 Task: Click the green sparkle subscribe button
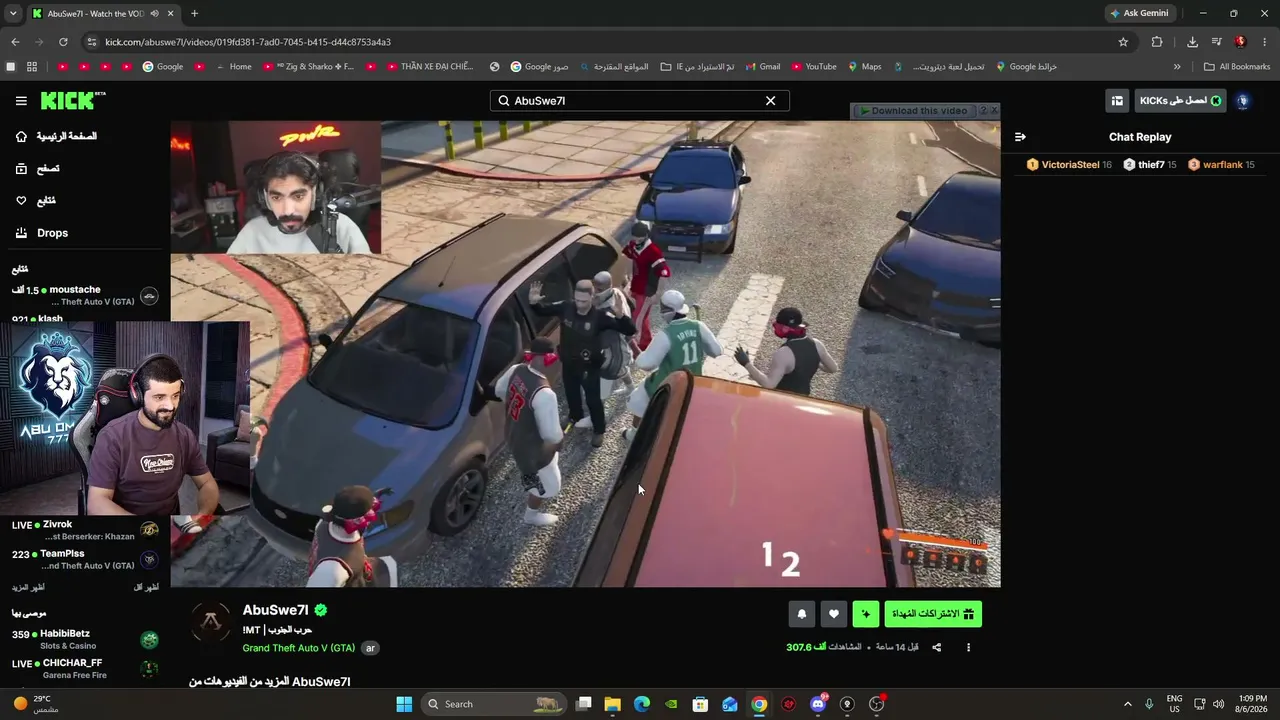click(866, 614)
